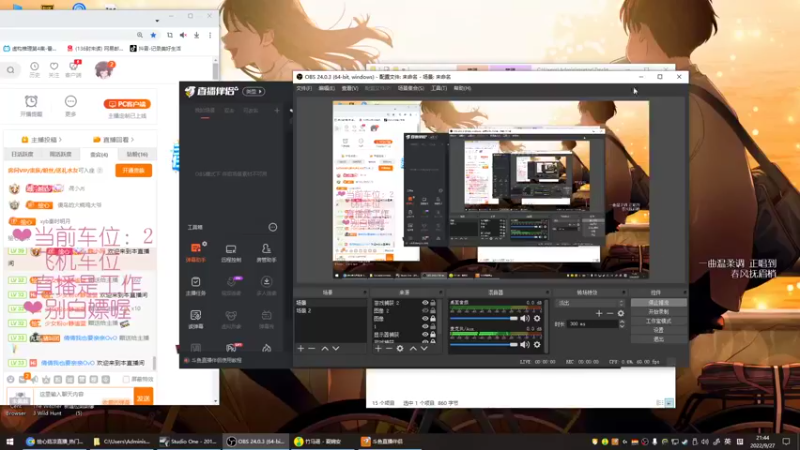This screenshot has width=800, height=450.
Task: Mute the desktop audio channel
Action: [524, 318]
